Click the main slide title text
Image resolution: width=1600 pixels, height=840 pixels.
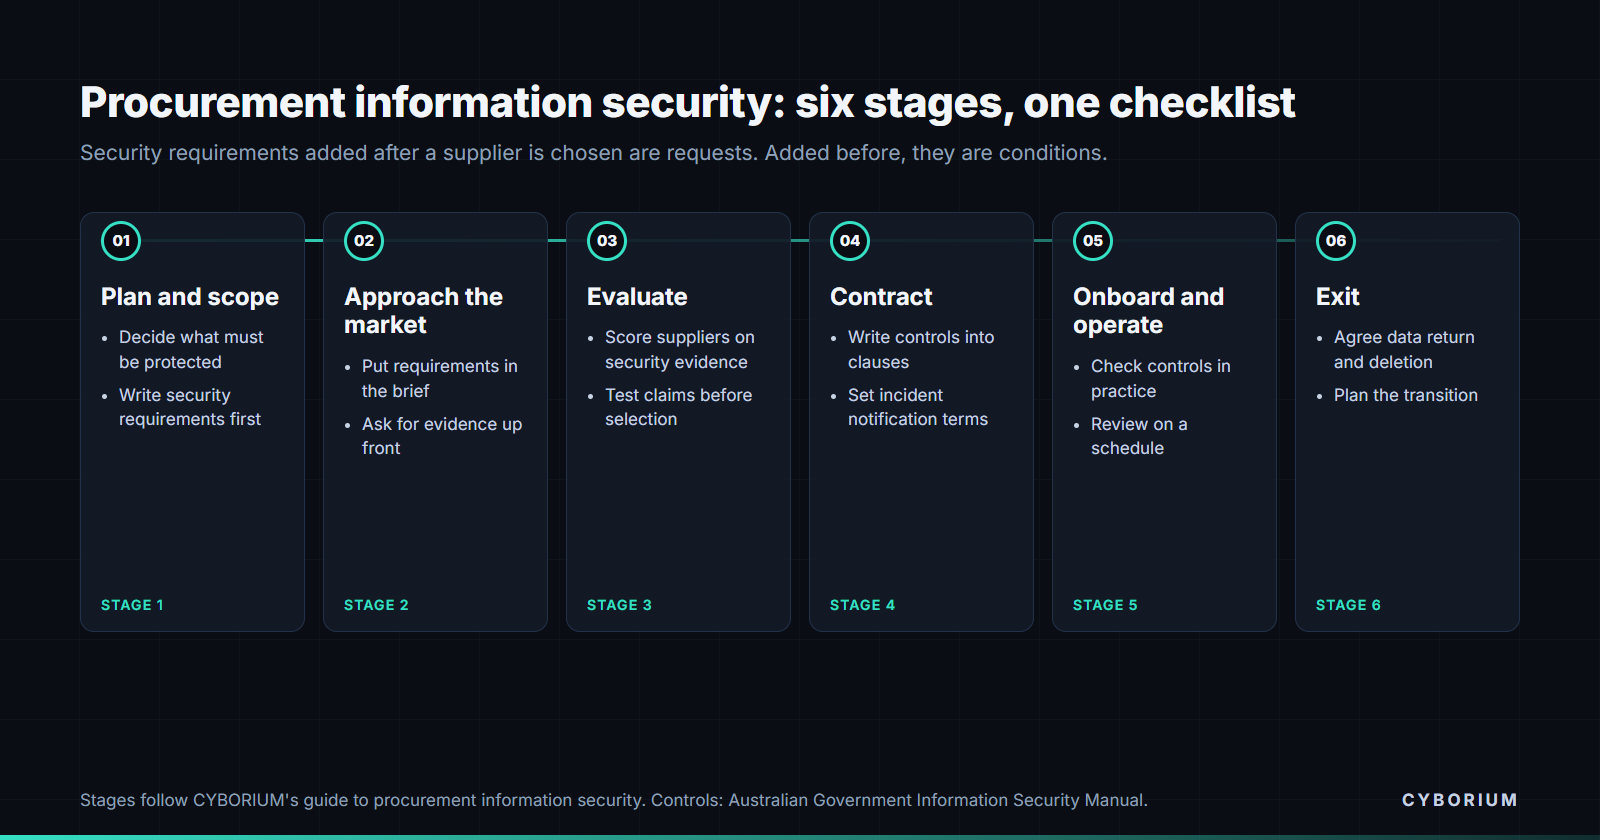(x=688, y=103)
